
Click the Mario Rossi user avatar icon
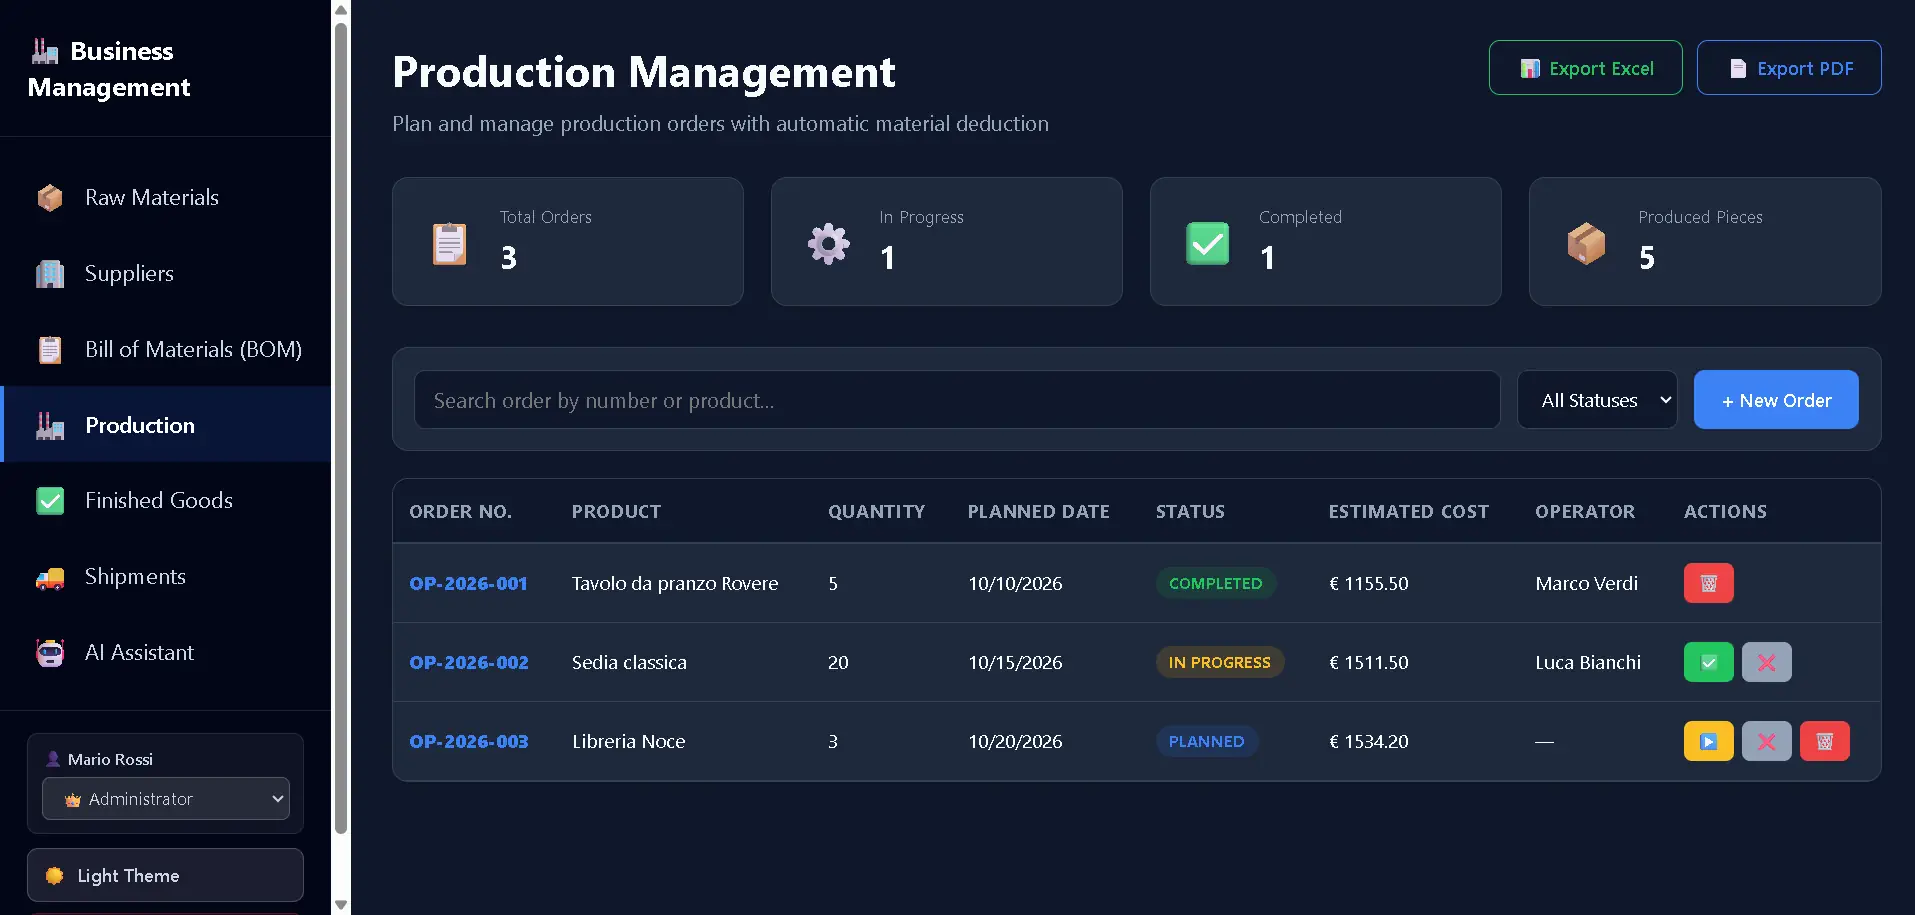[53, 760]
